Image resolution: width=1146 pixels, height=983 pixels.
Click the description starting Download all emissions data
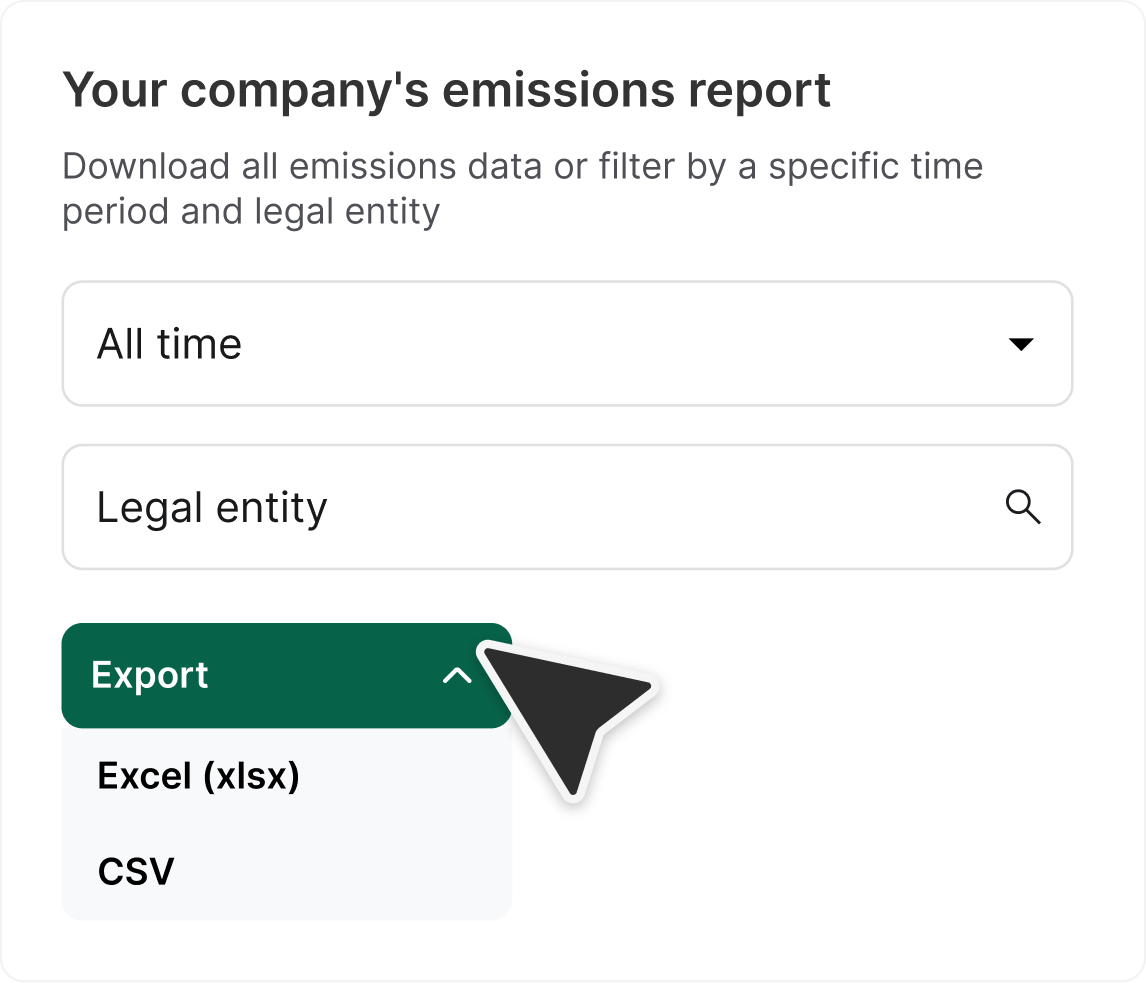(x=523, y=189)
